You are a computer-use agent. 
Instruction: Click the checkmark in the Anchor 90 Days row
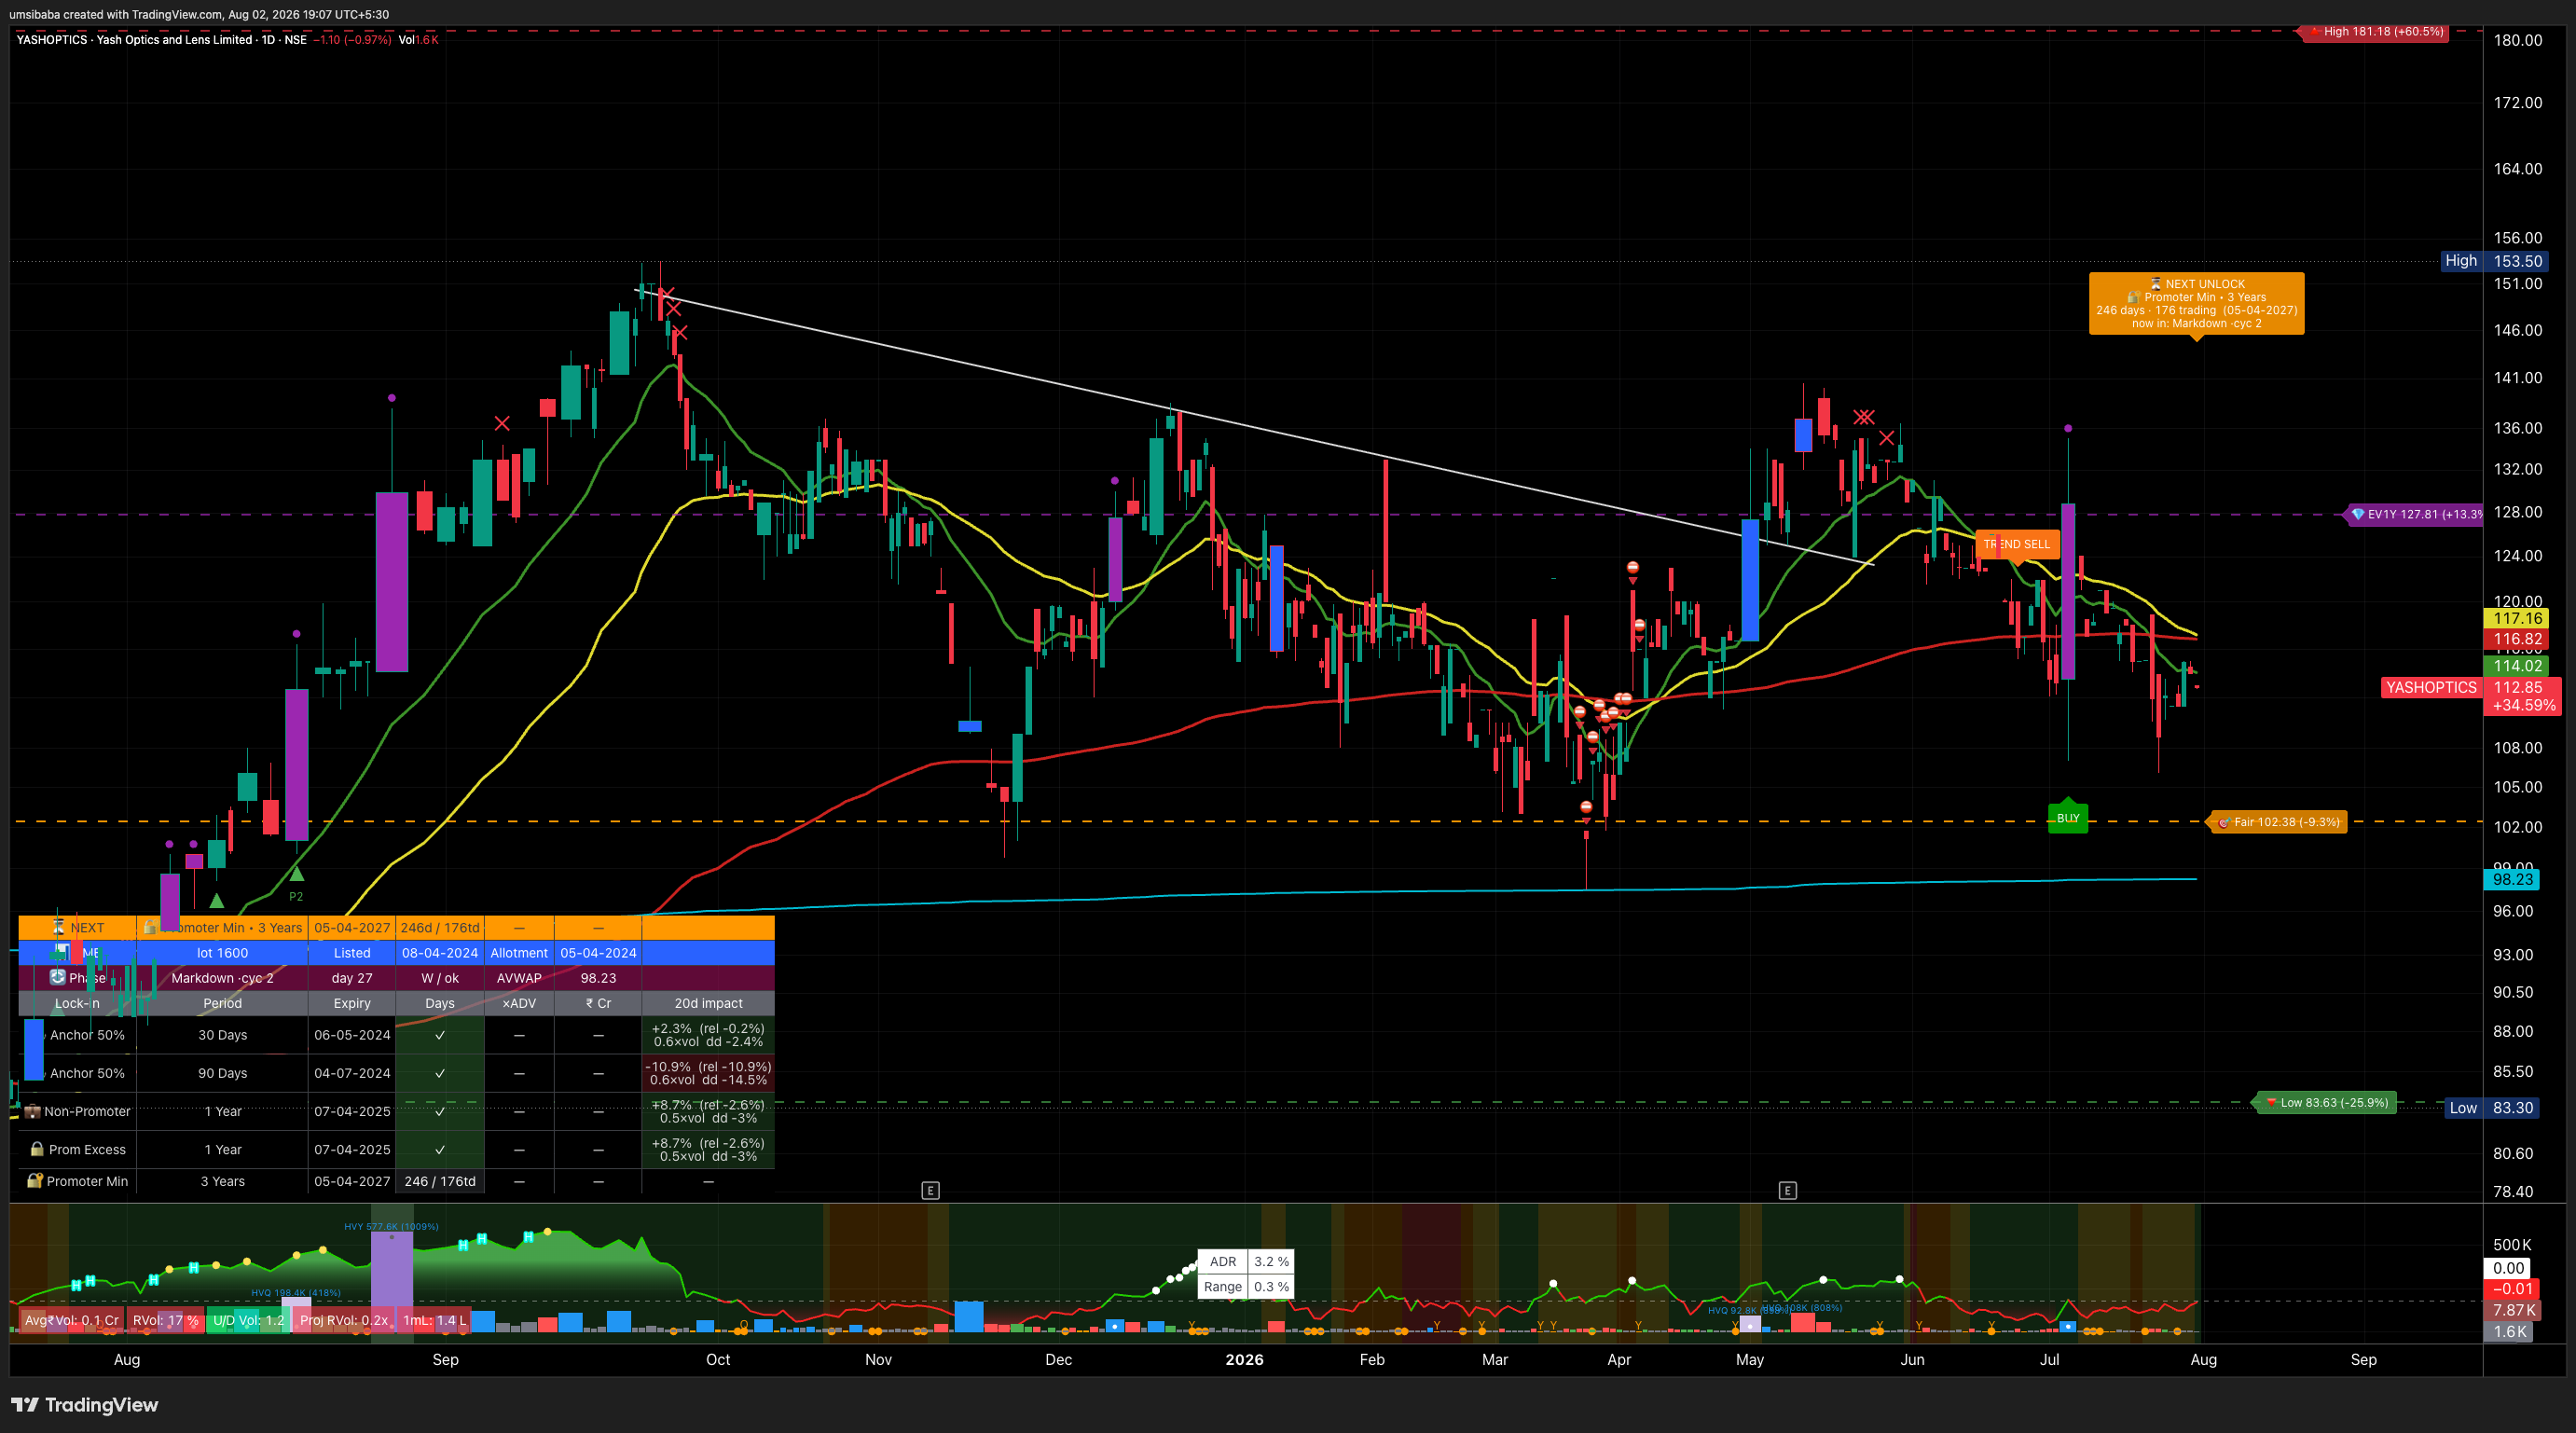[x=440, y=1073]
